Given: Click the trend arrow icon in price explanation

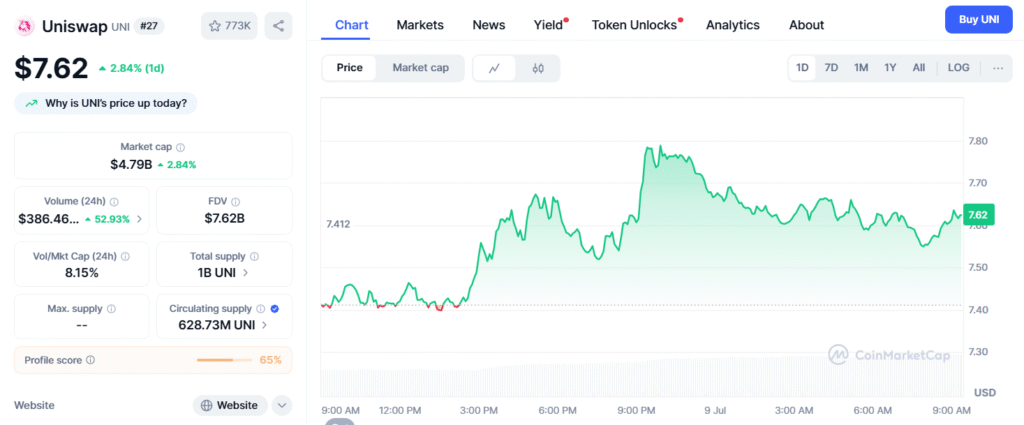Looking at the screenshot, I should point(31,103).
